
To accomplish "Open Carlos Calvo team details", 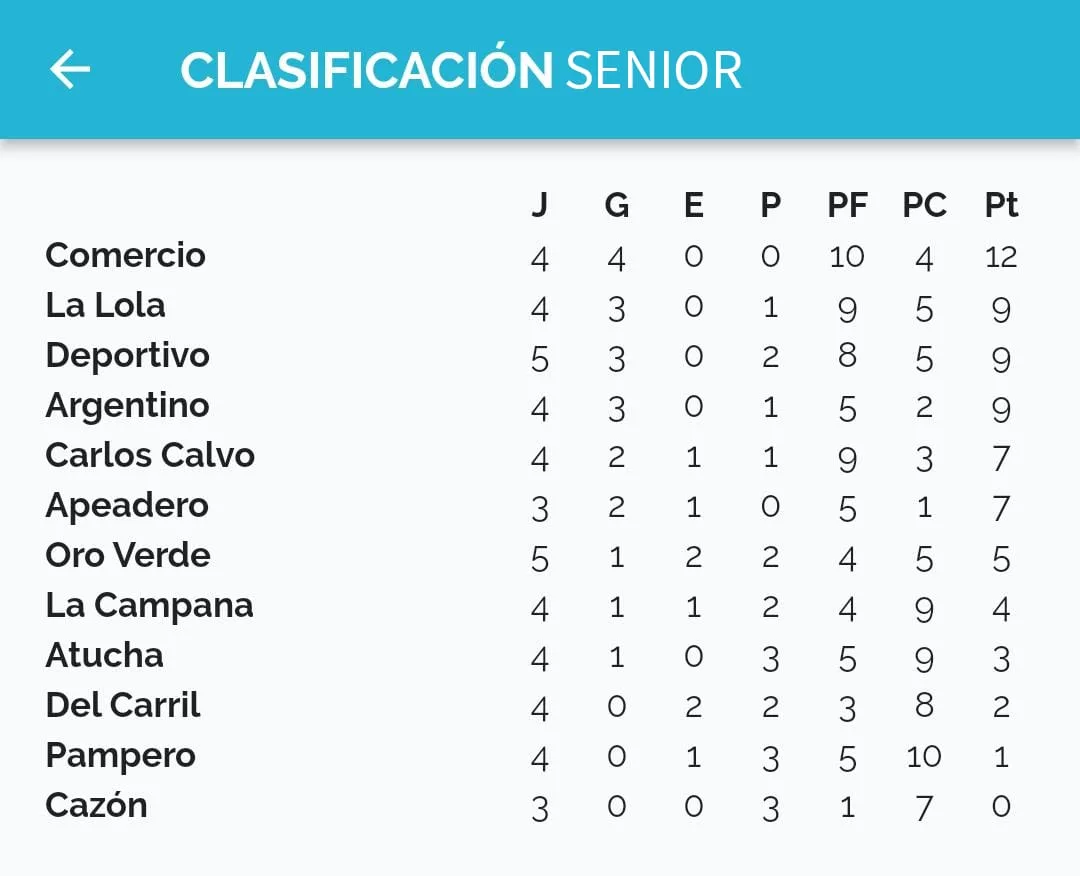I will [150, 455].
